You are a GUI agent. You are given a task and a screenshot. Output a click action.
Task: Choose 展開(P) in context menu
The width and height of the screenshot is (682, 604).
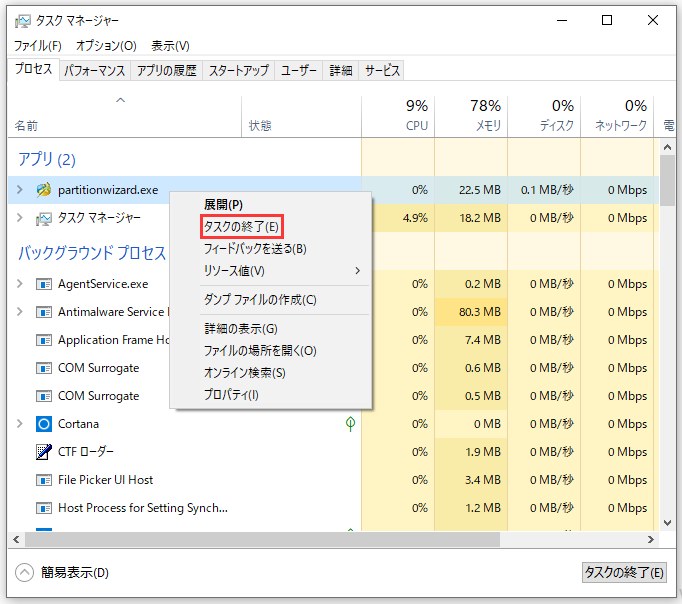(271, 204)
